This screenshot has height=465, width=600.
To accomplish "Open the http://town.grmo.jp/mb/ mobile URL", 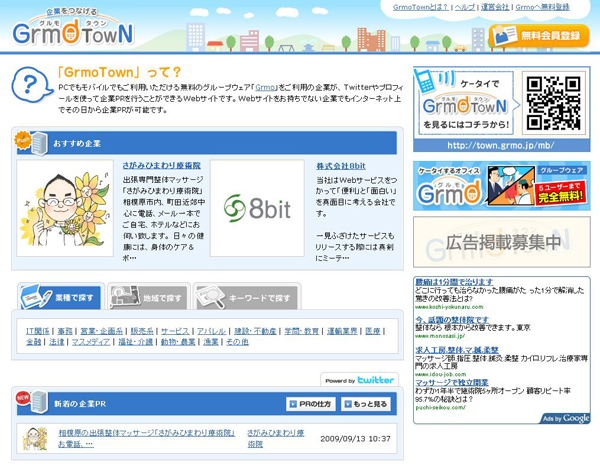I will click(x=501, y=145).
